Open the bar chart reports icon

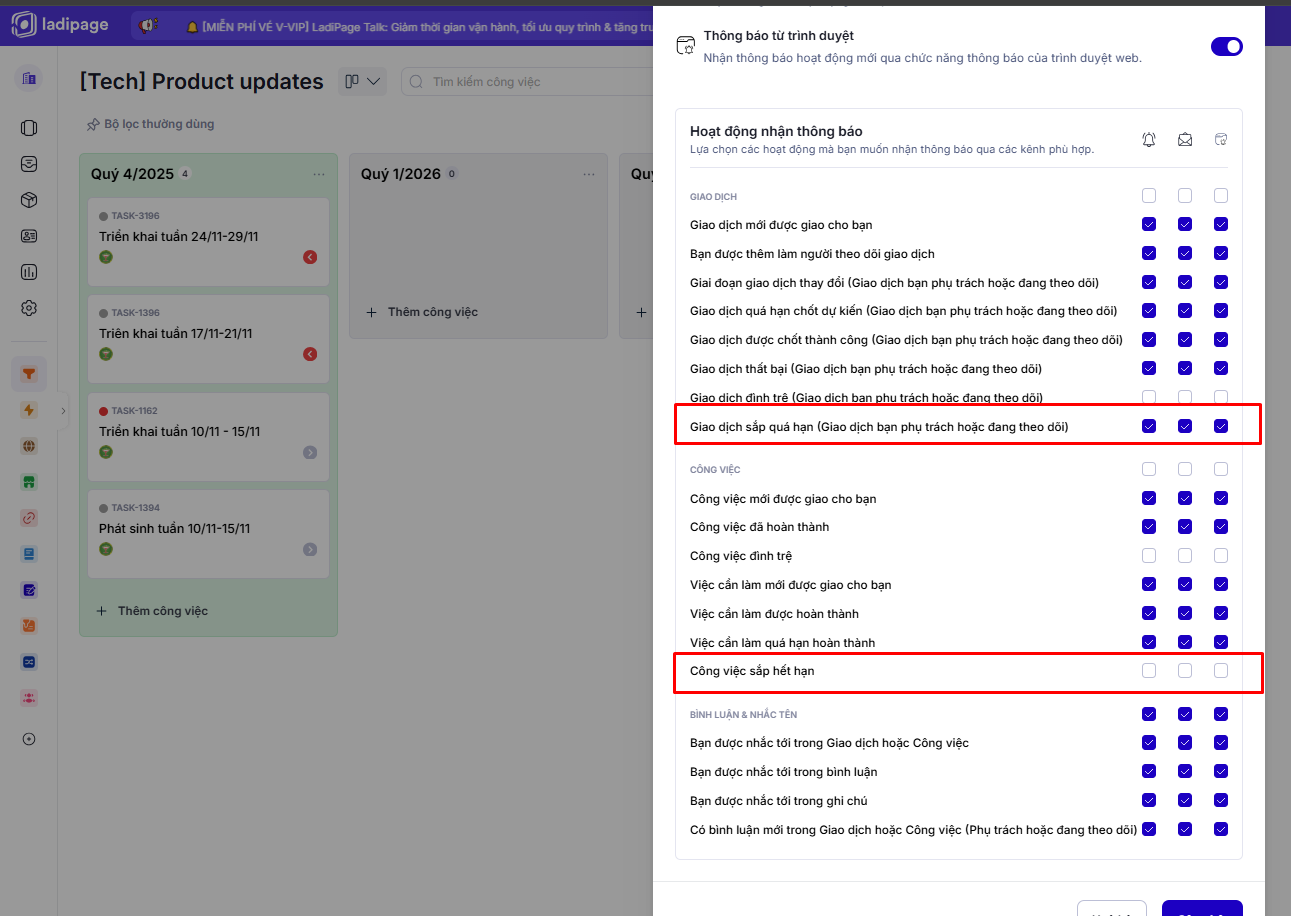[x=29, y=272]
